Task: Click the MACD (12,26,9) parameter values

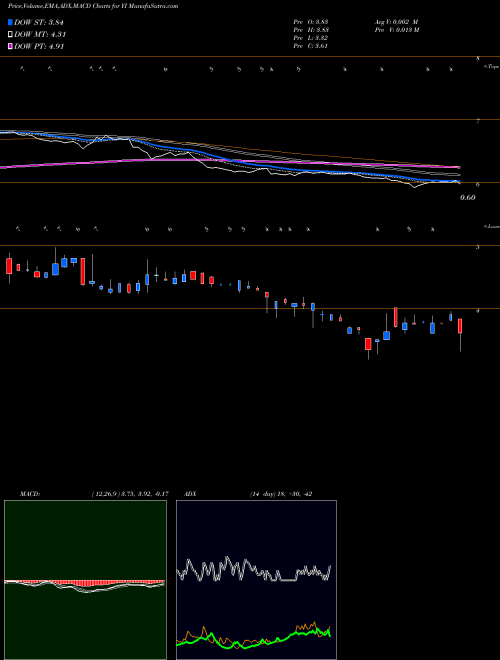Action: 130,494
